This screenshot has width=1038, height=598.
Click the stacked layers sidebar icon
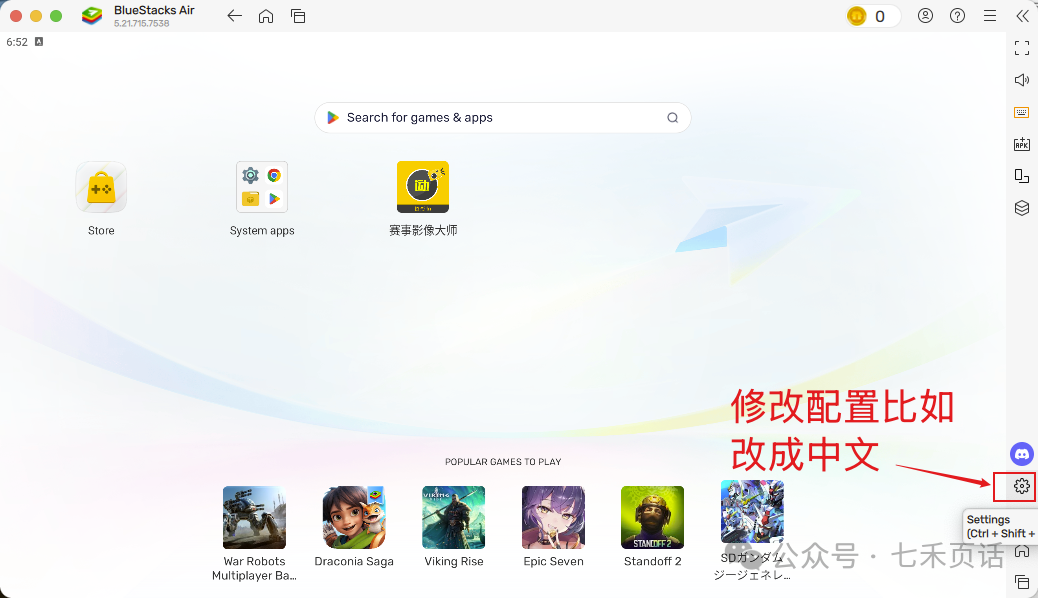(1021, 208)
